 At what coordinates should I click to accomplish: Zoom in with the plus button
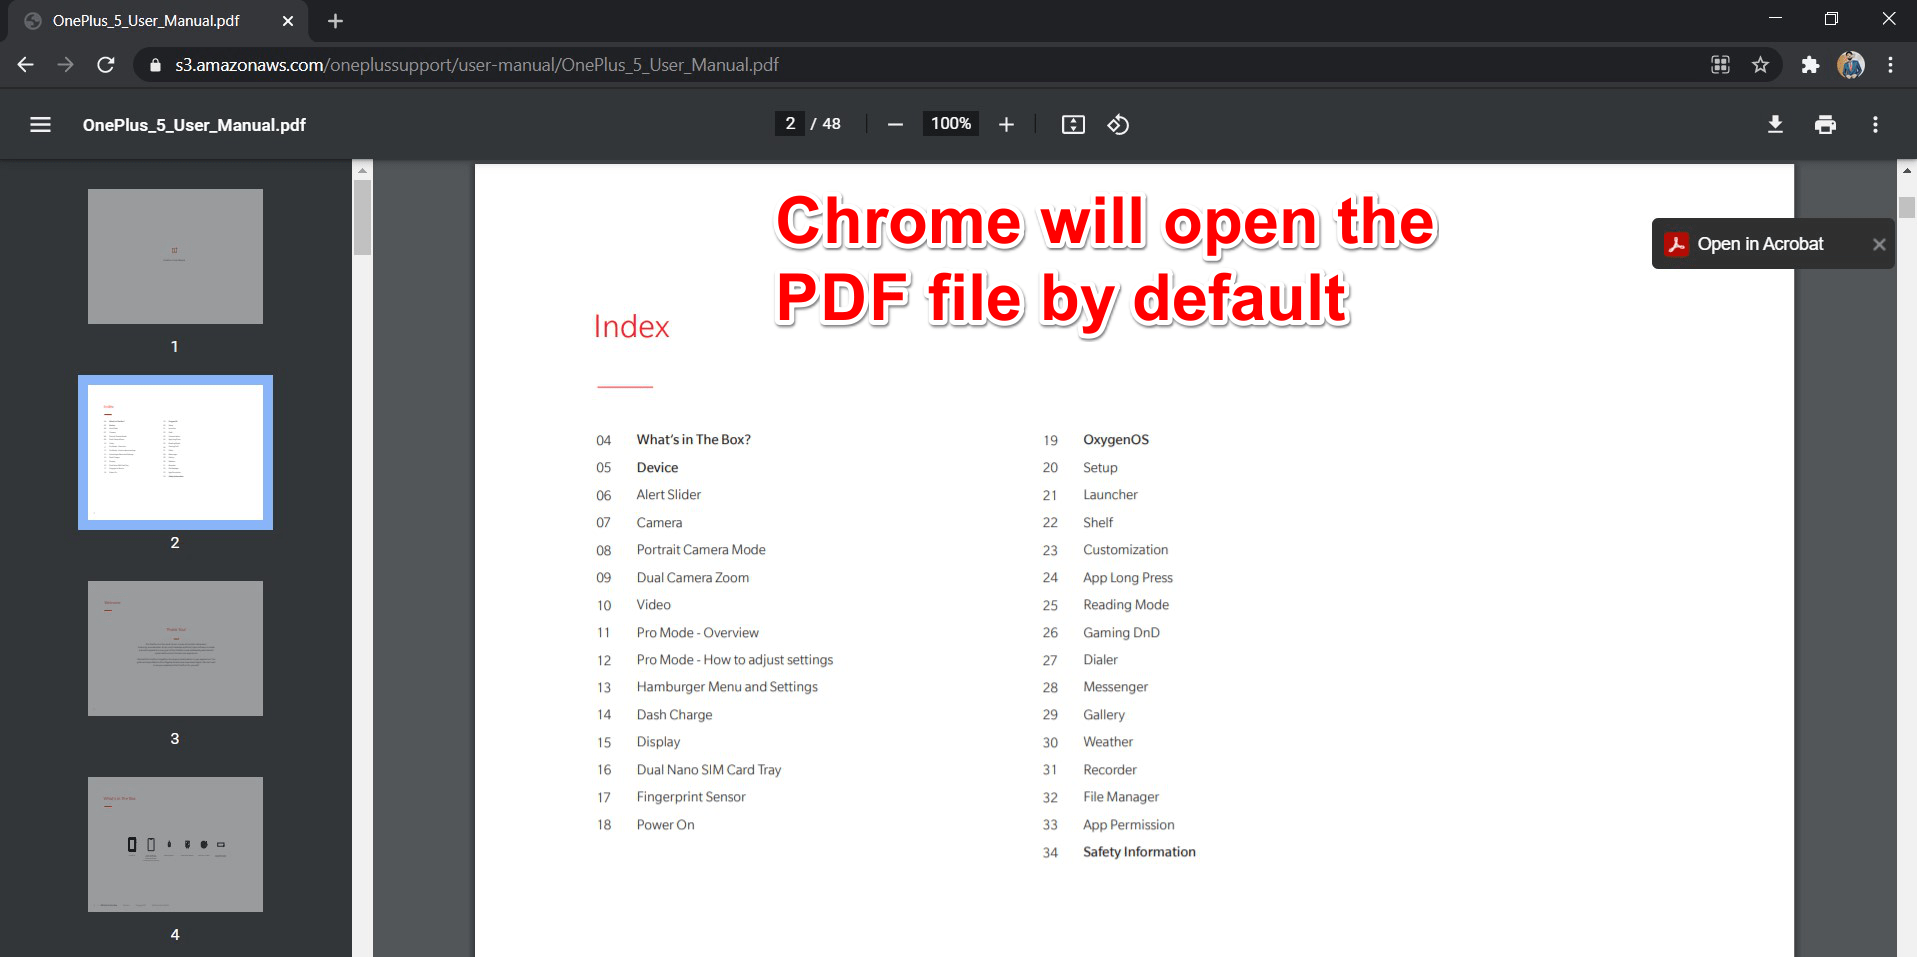(x=1006, y=125)
